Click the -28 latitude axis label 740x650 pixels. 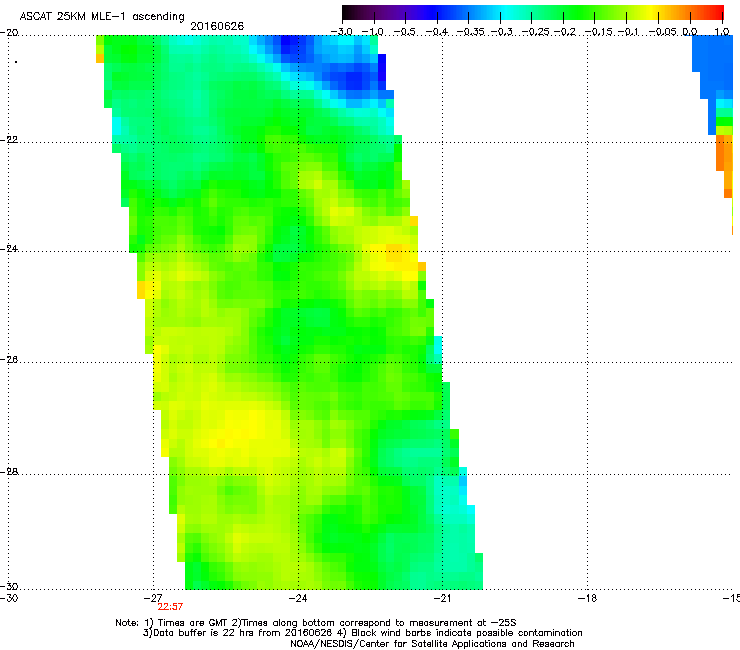click(9, 472)
